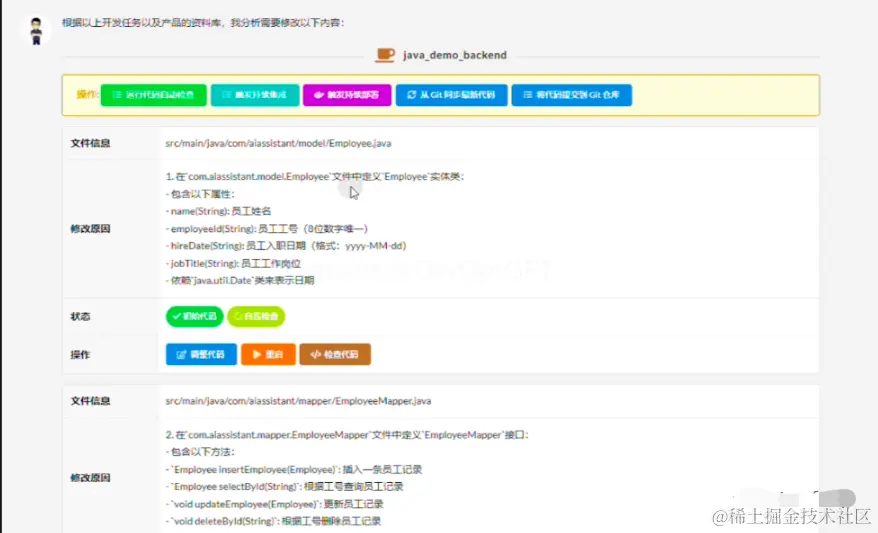The image size is (878, 533).
Task: Click the java_demo_backend heading text
Action: pyautogui.click(x=455, y=55)
